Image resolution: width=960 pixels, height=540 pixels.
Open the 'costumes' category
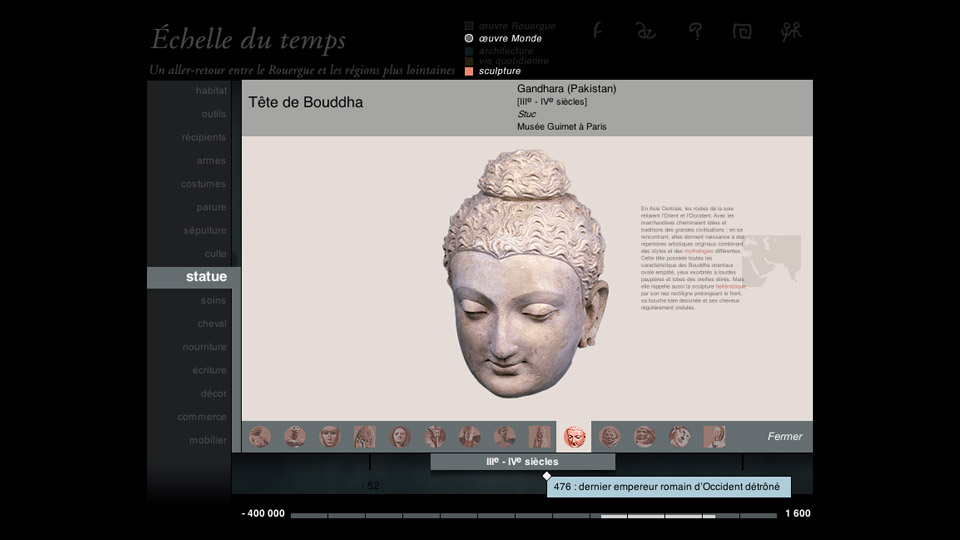(x=203, y=184)
